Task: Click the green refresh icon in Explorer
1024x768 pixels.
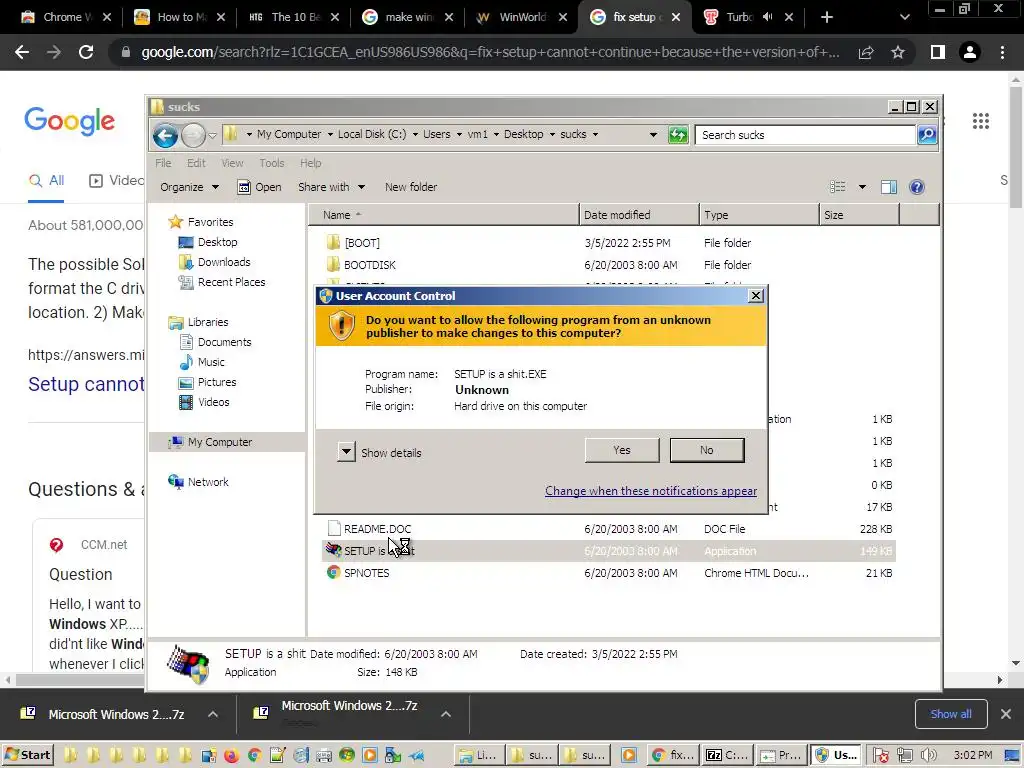Action: (x=678, y=135)
